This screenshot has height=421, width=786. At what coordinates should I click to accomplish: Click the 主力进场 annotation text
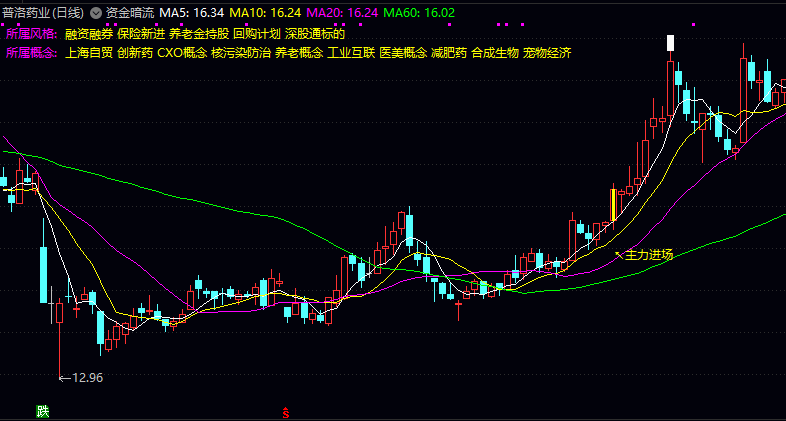coord(649,255)
